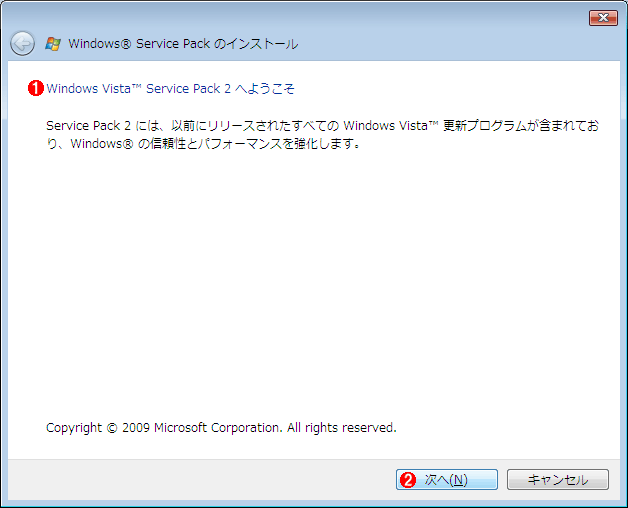Screen dimensions: 628x508
Task: Click the red number 1 marker
Action: pos(36,88)
